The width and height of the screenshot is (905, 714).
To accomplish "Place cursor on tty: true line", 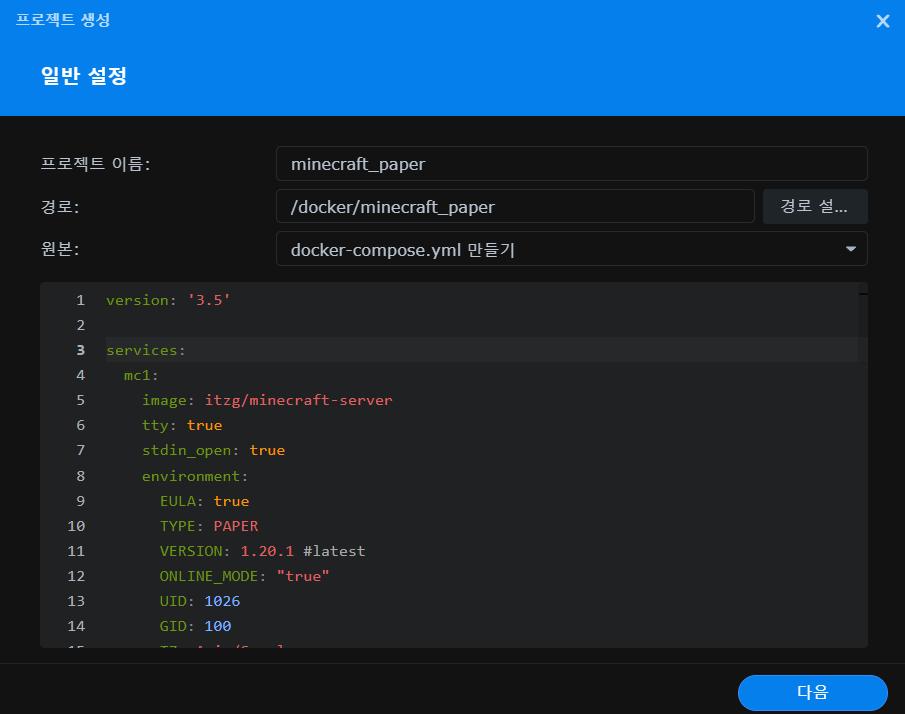I will tap(182, 425).
